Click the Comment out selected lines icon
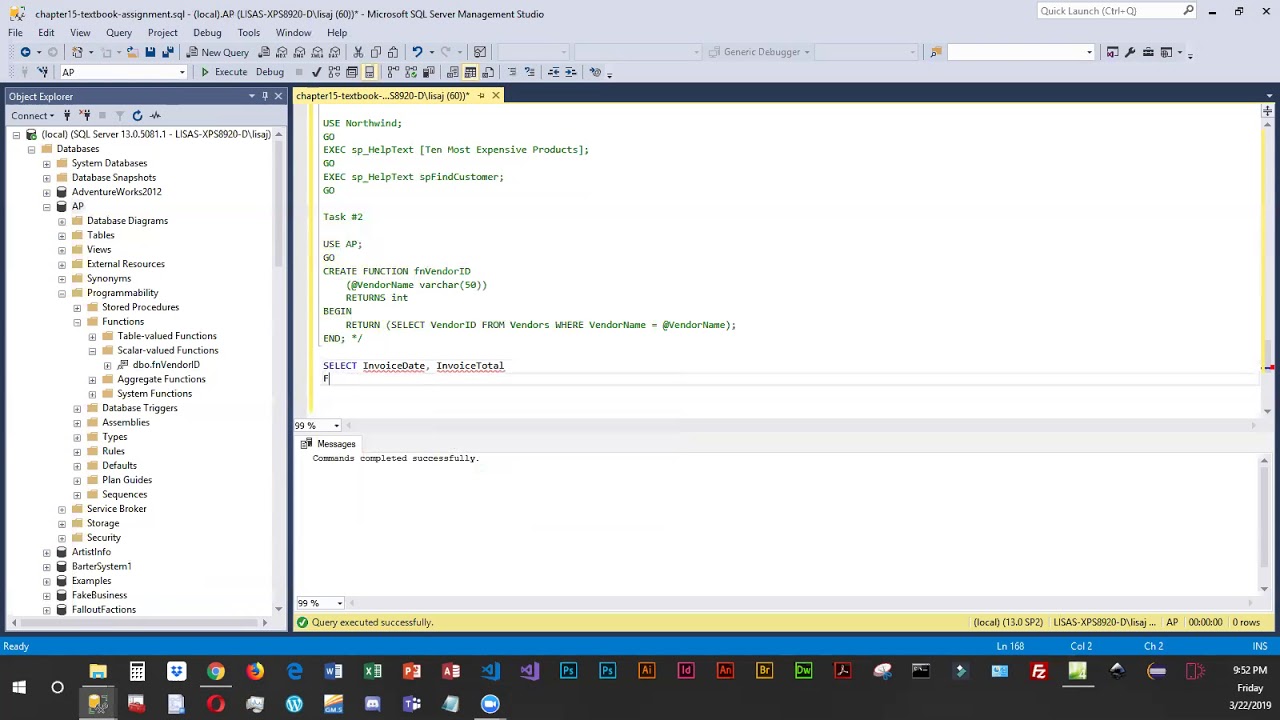Viewport: 1280px width, 720px height. 512,72
